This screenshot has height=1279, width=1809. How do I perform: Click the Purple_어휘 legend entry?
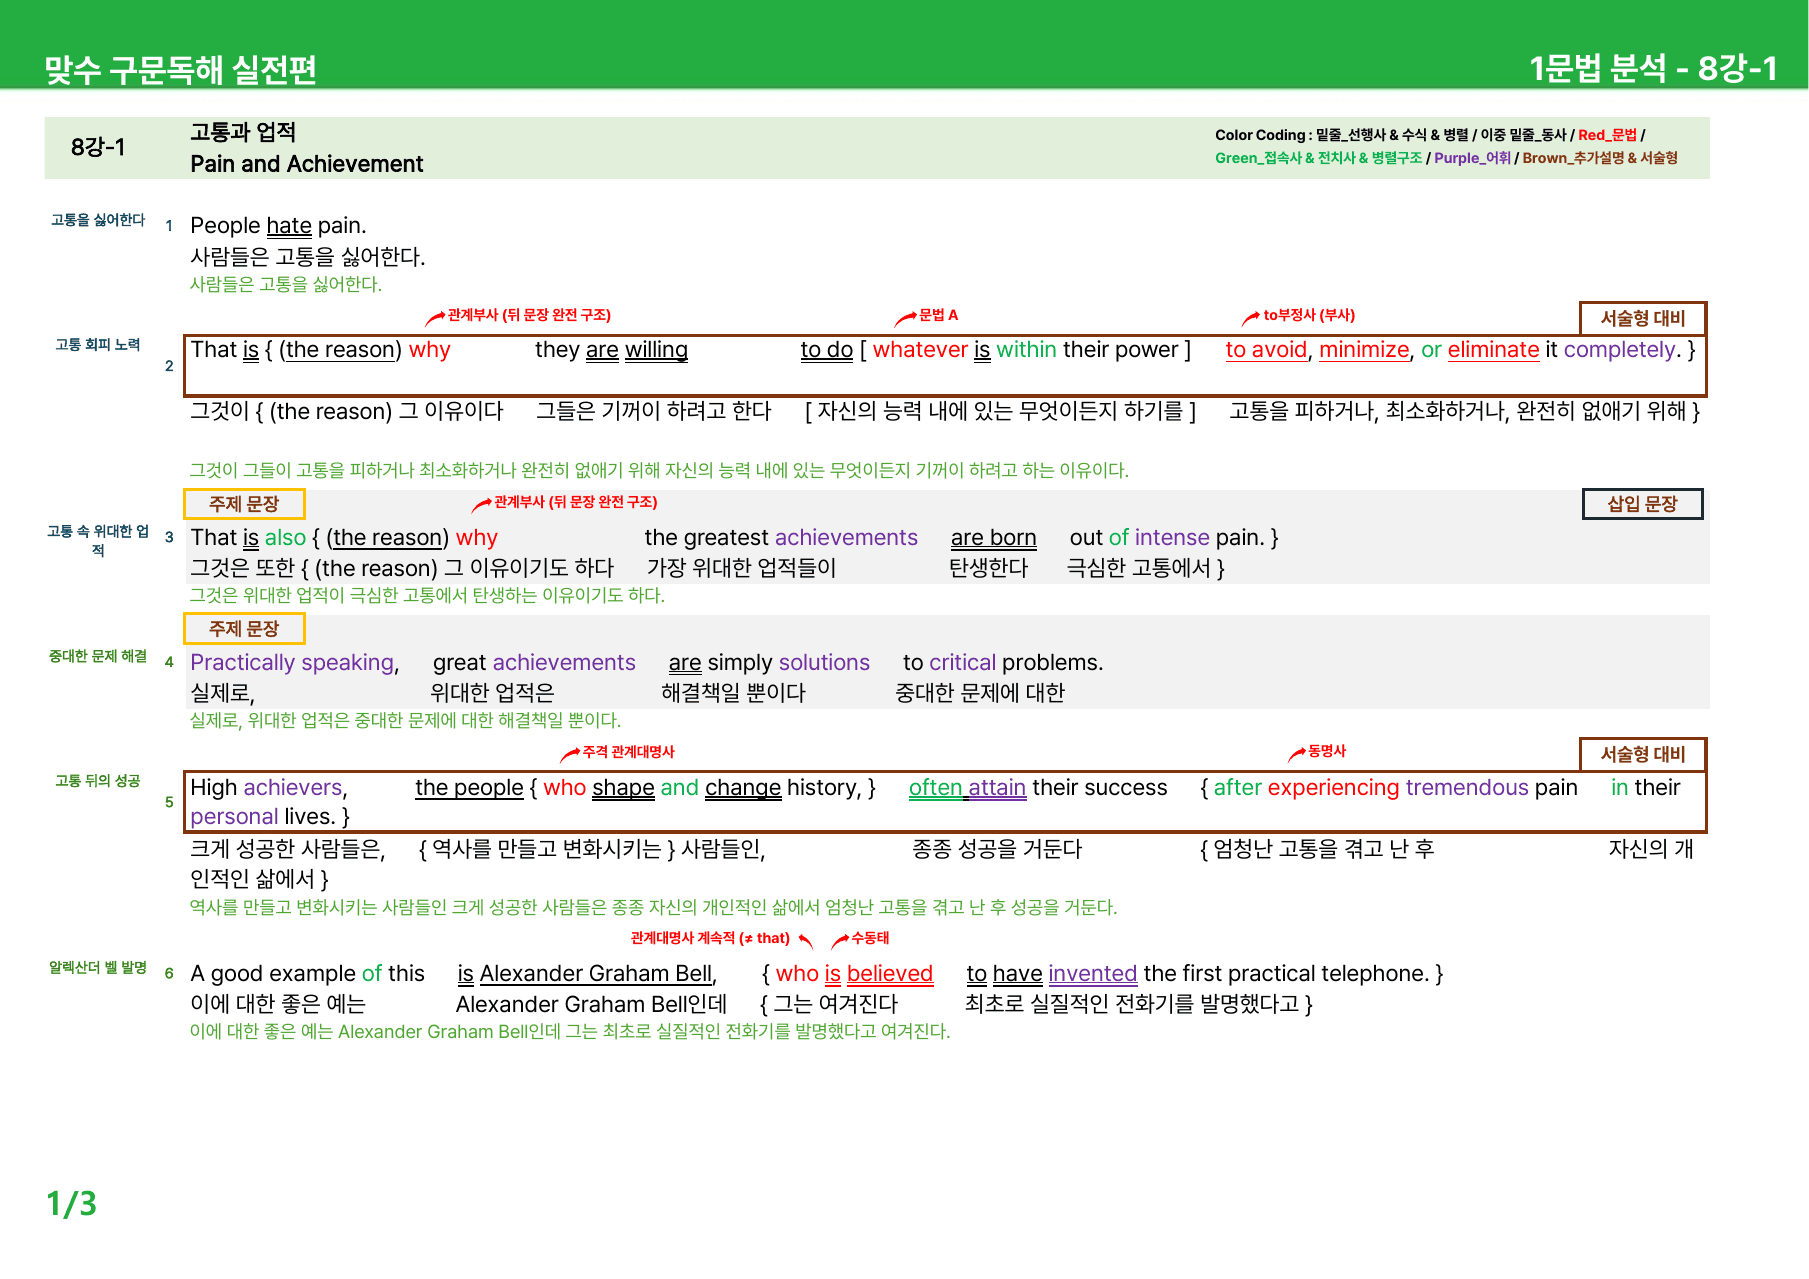(1472, 158)
